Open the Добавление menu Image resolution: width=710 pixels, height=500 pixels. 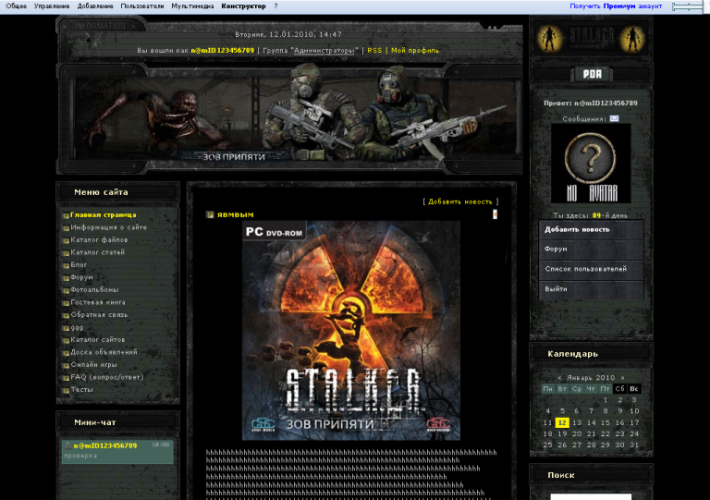pos(95,6)
